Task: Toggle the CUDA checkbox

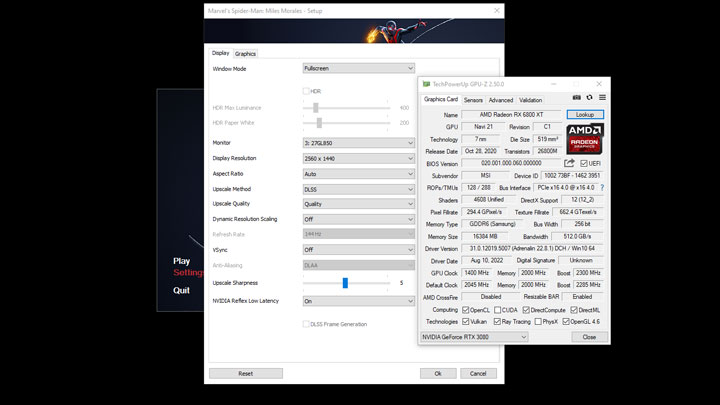Action: 497,310
